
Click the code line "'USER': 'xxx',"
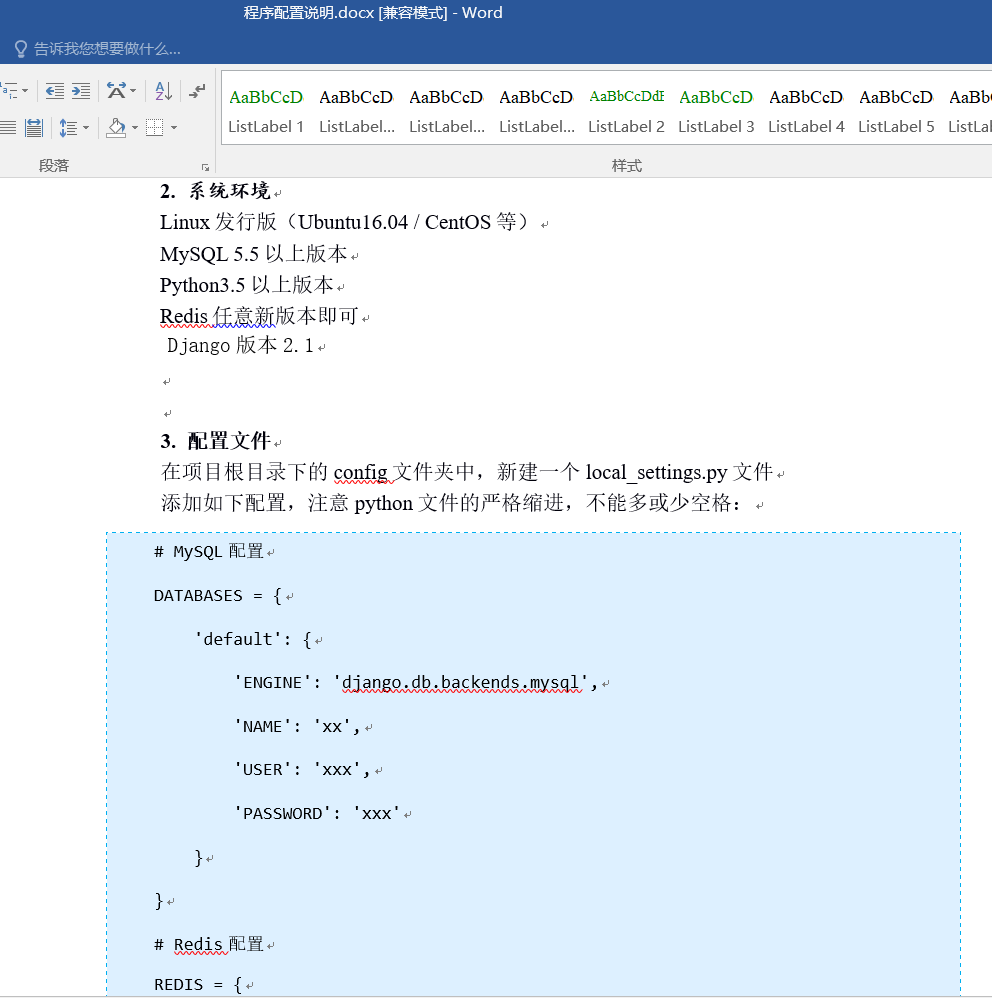303,770
